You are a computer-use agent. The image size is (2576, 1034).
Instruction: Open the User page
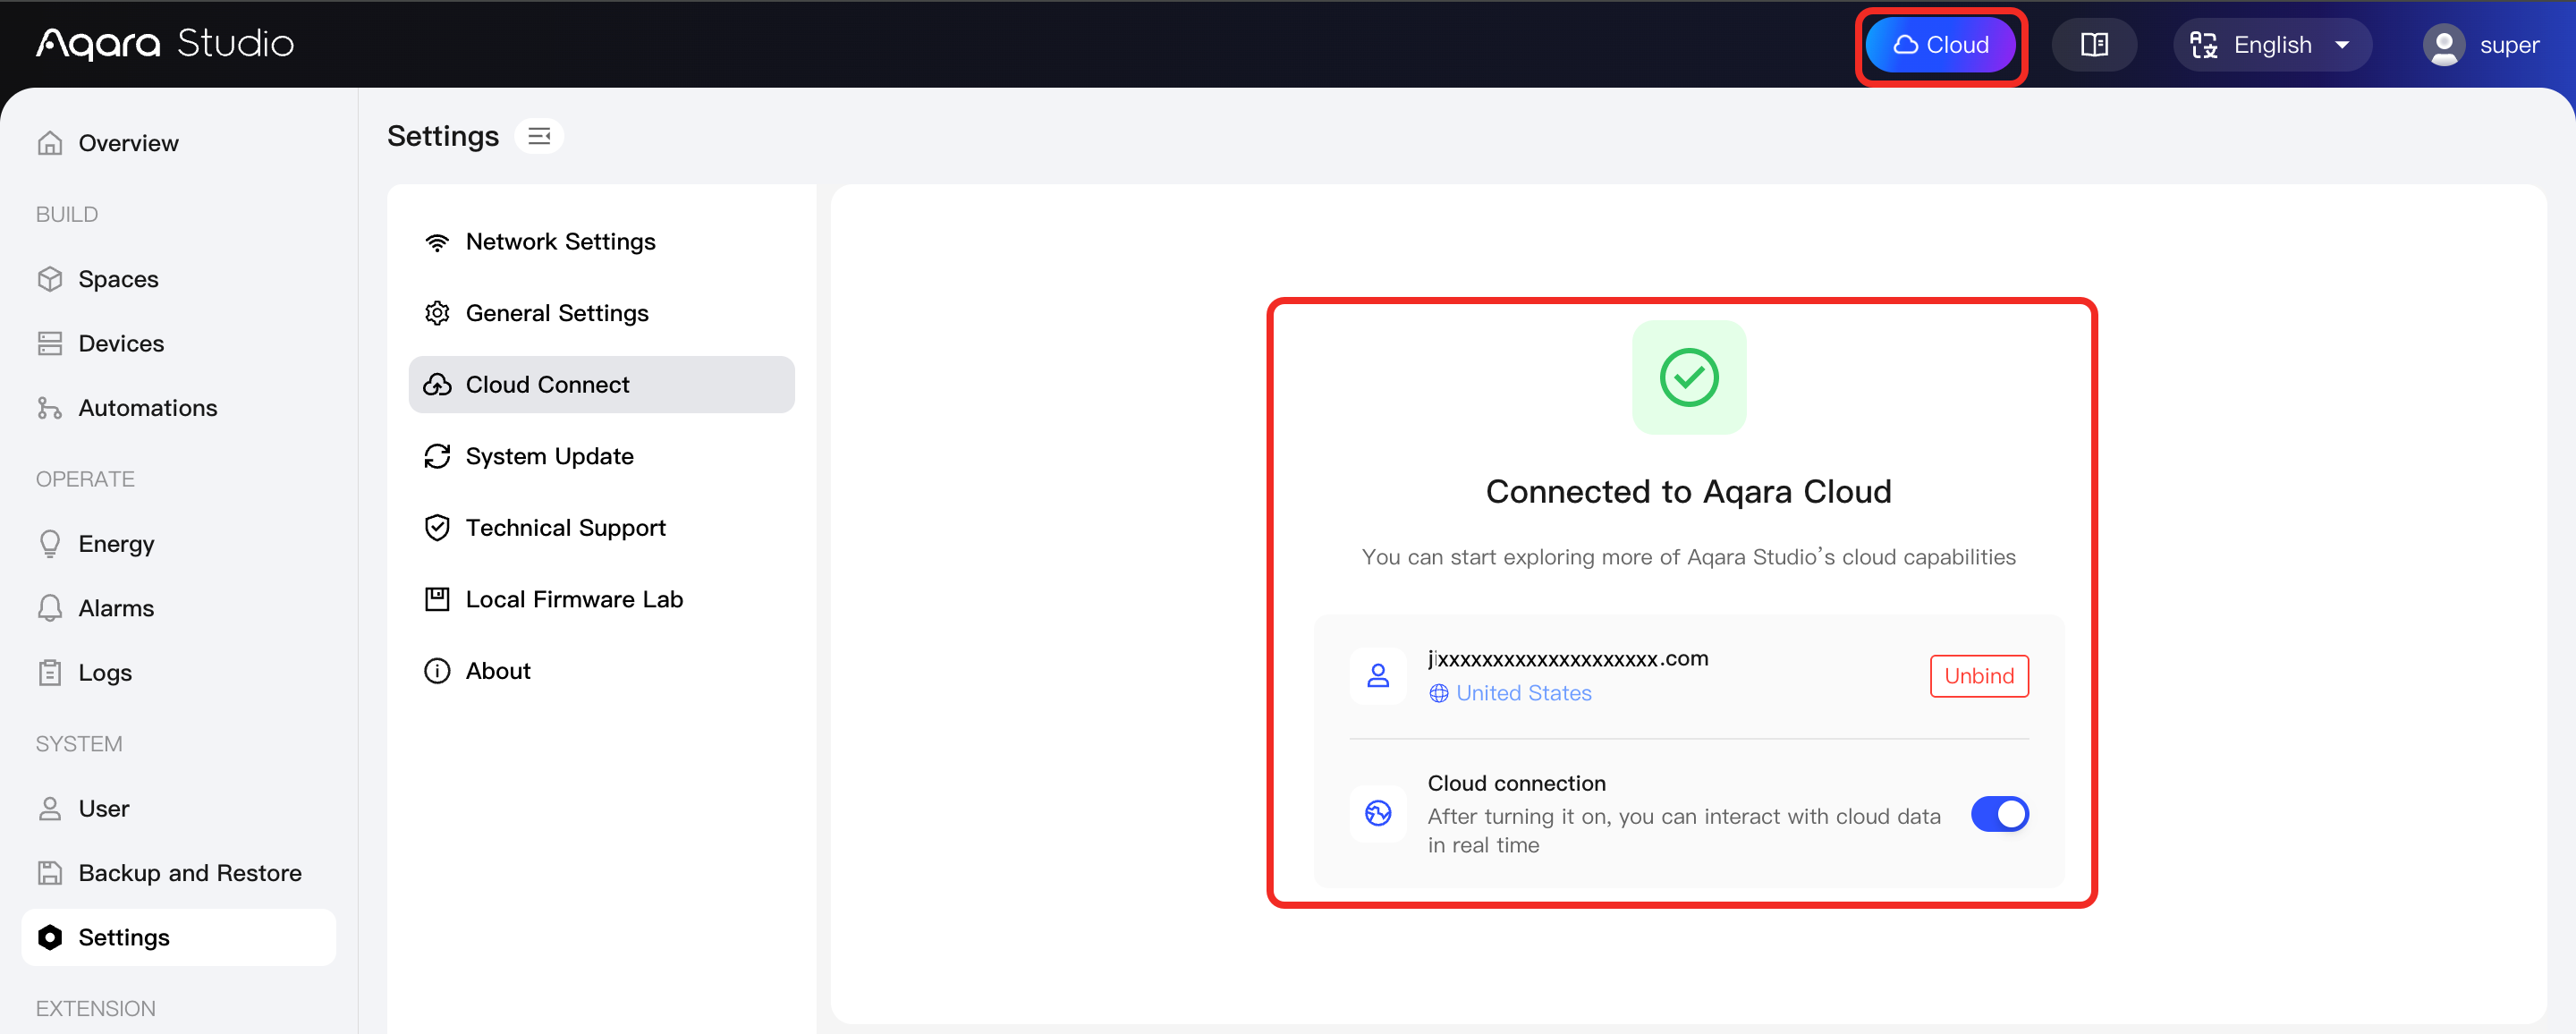point(178,808)
